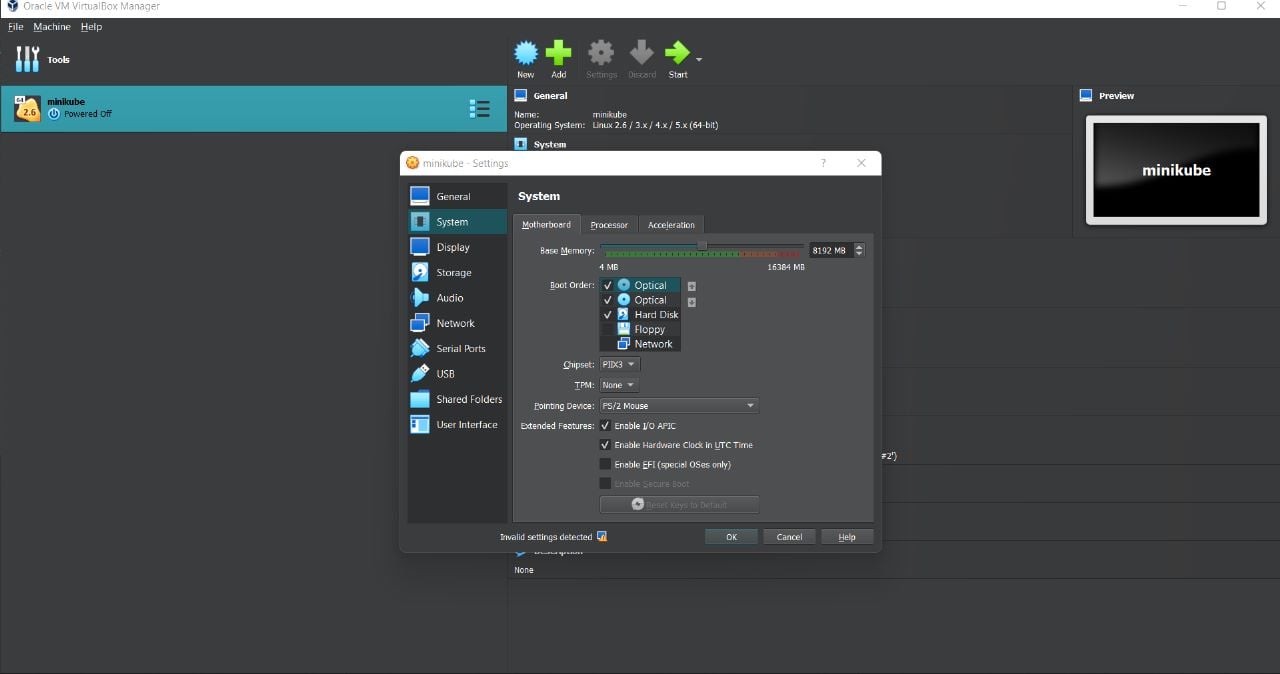Click the minikube preview thumbnail
The image size is (1280, 674).
(x=1176, y=170)
